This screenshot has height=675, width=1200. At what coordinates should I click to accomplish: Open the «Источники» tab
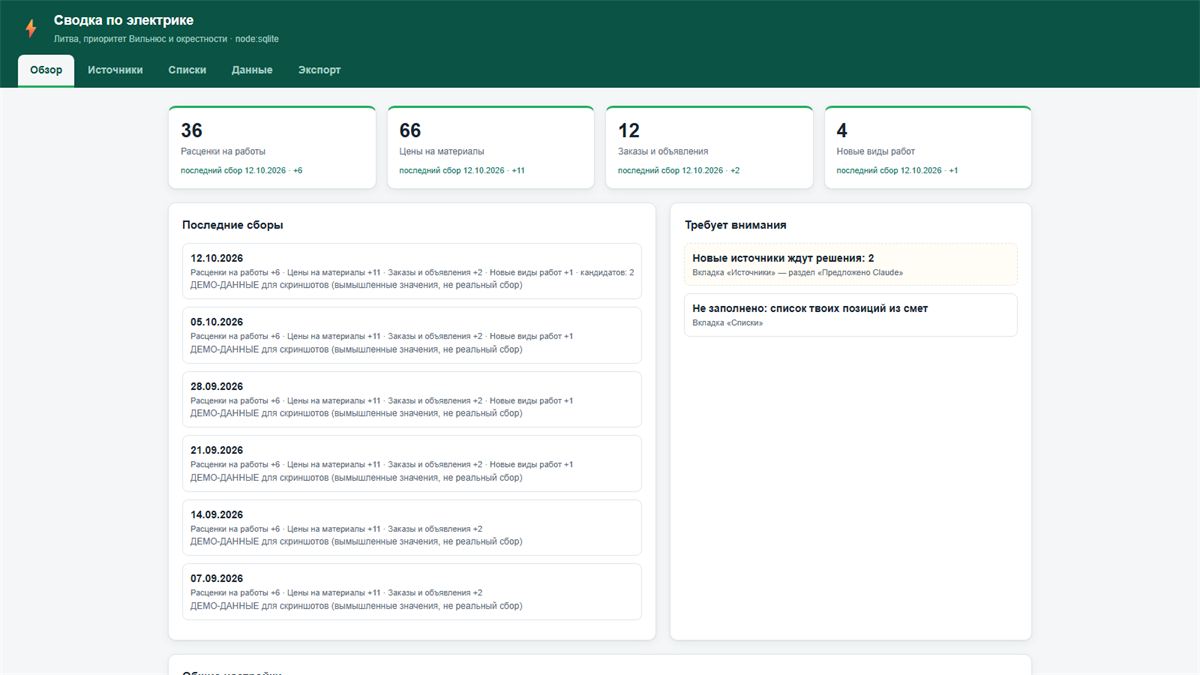115,70
